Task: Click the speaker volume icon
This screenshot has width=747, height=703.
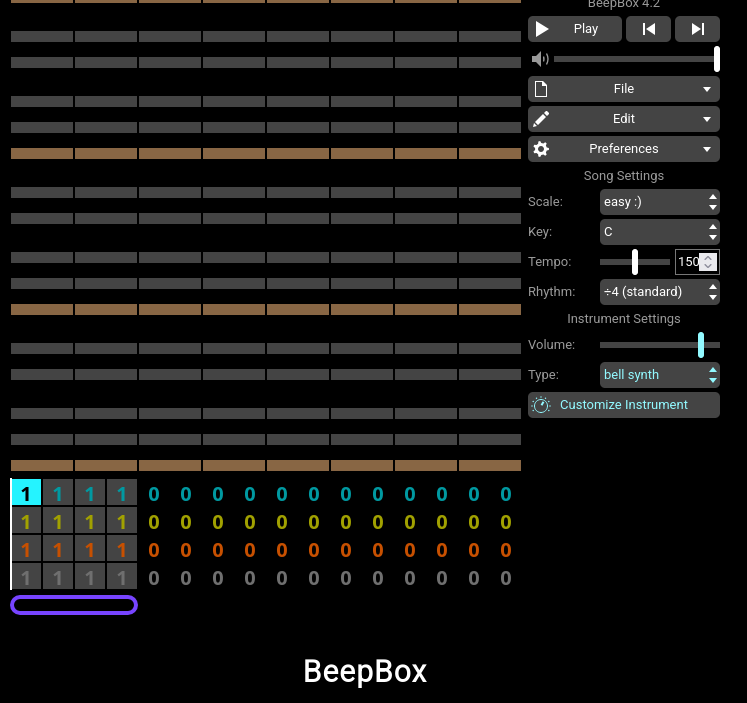Action: tap(540, 59)
